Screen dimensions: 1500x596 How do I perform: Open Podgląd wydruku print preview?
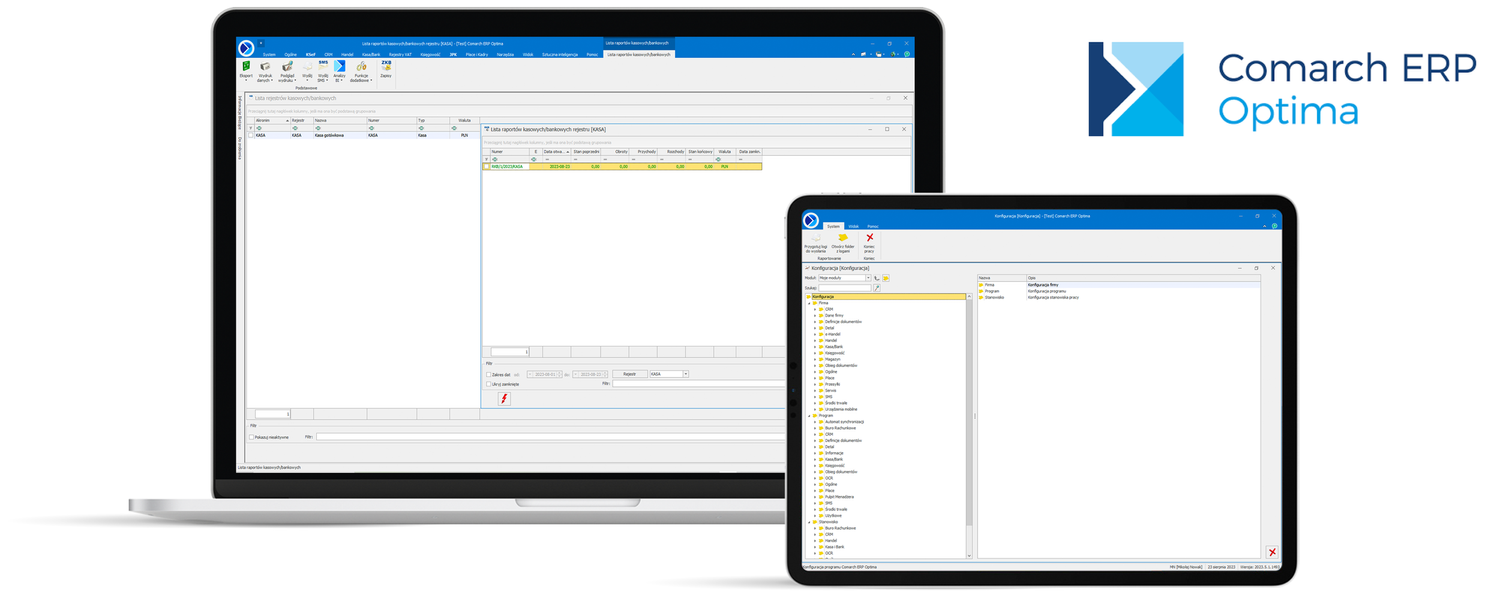tap(287, 67)
